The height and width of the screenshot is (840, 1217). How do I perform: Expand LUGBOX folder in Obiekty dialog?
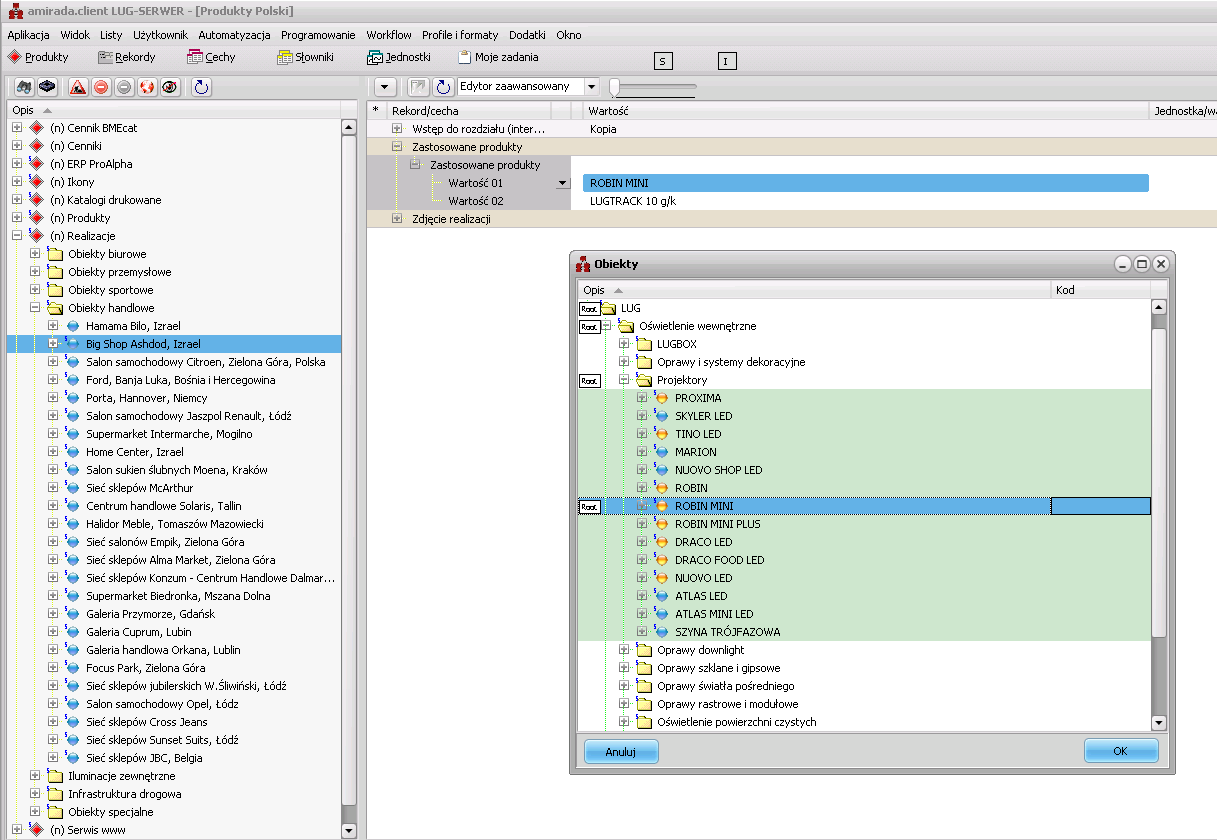click(624, 344)
